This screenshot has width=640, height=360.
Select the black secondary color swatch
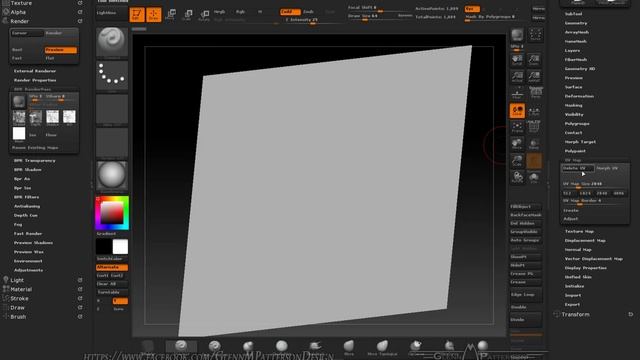(104, 247)
